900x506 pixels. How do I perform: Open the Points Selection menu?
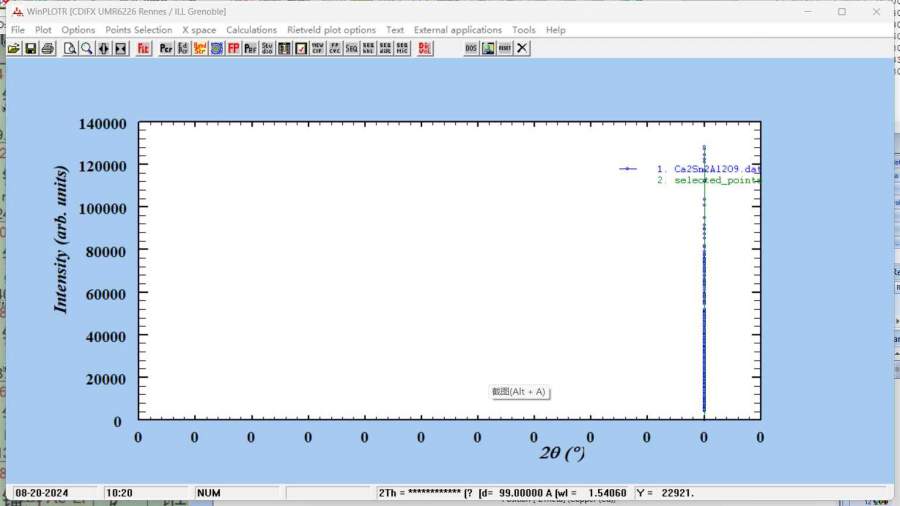point(139,30)
